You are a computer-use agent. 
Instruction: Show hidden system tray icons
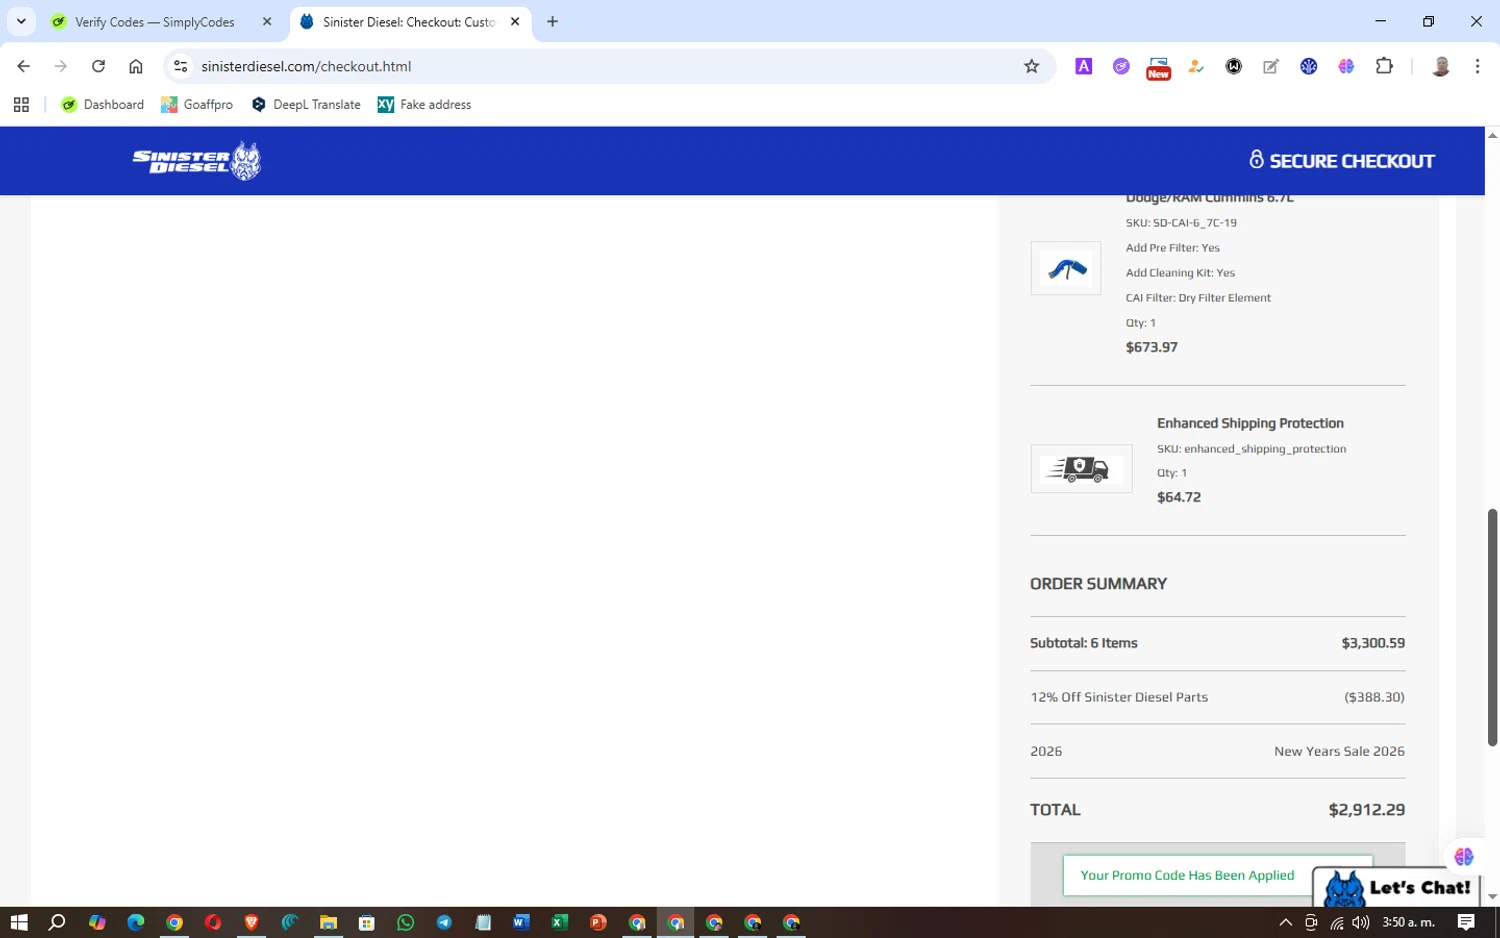click(x=1286, y=922)
